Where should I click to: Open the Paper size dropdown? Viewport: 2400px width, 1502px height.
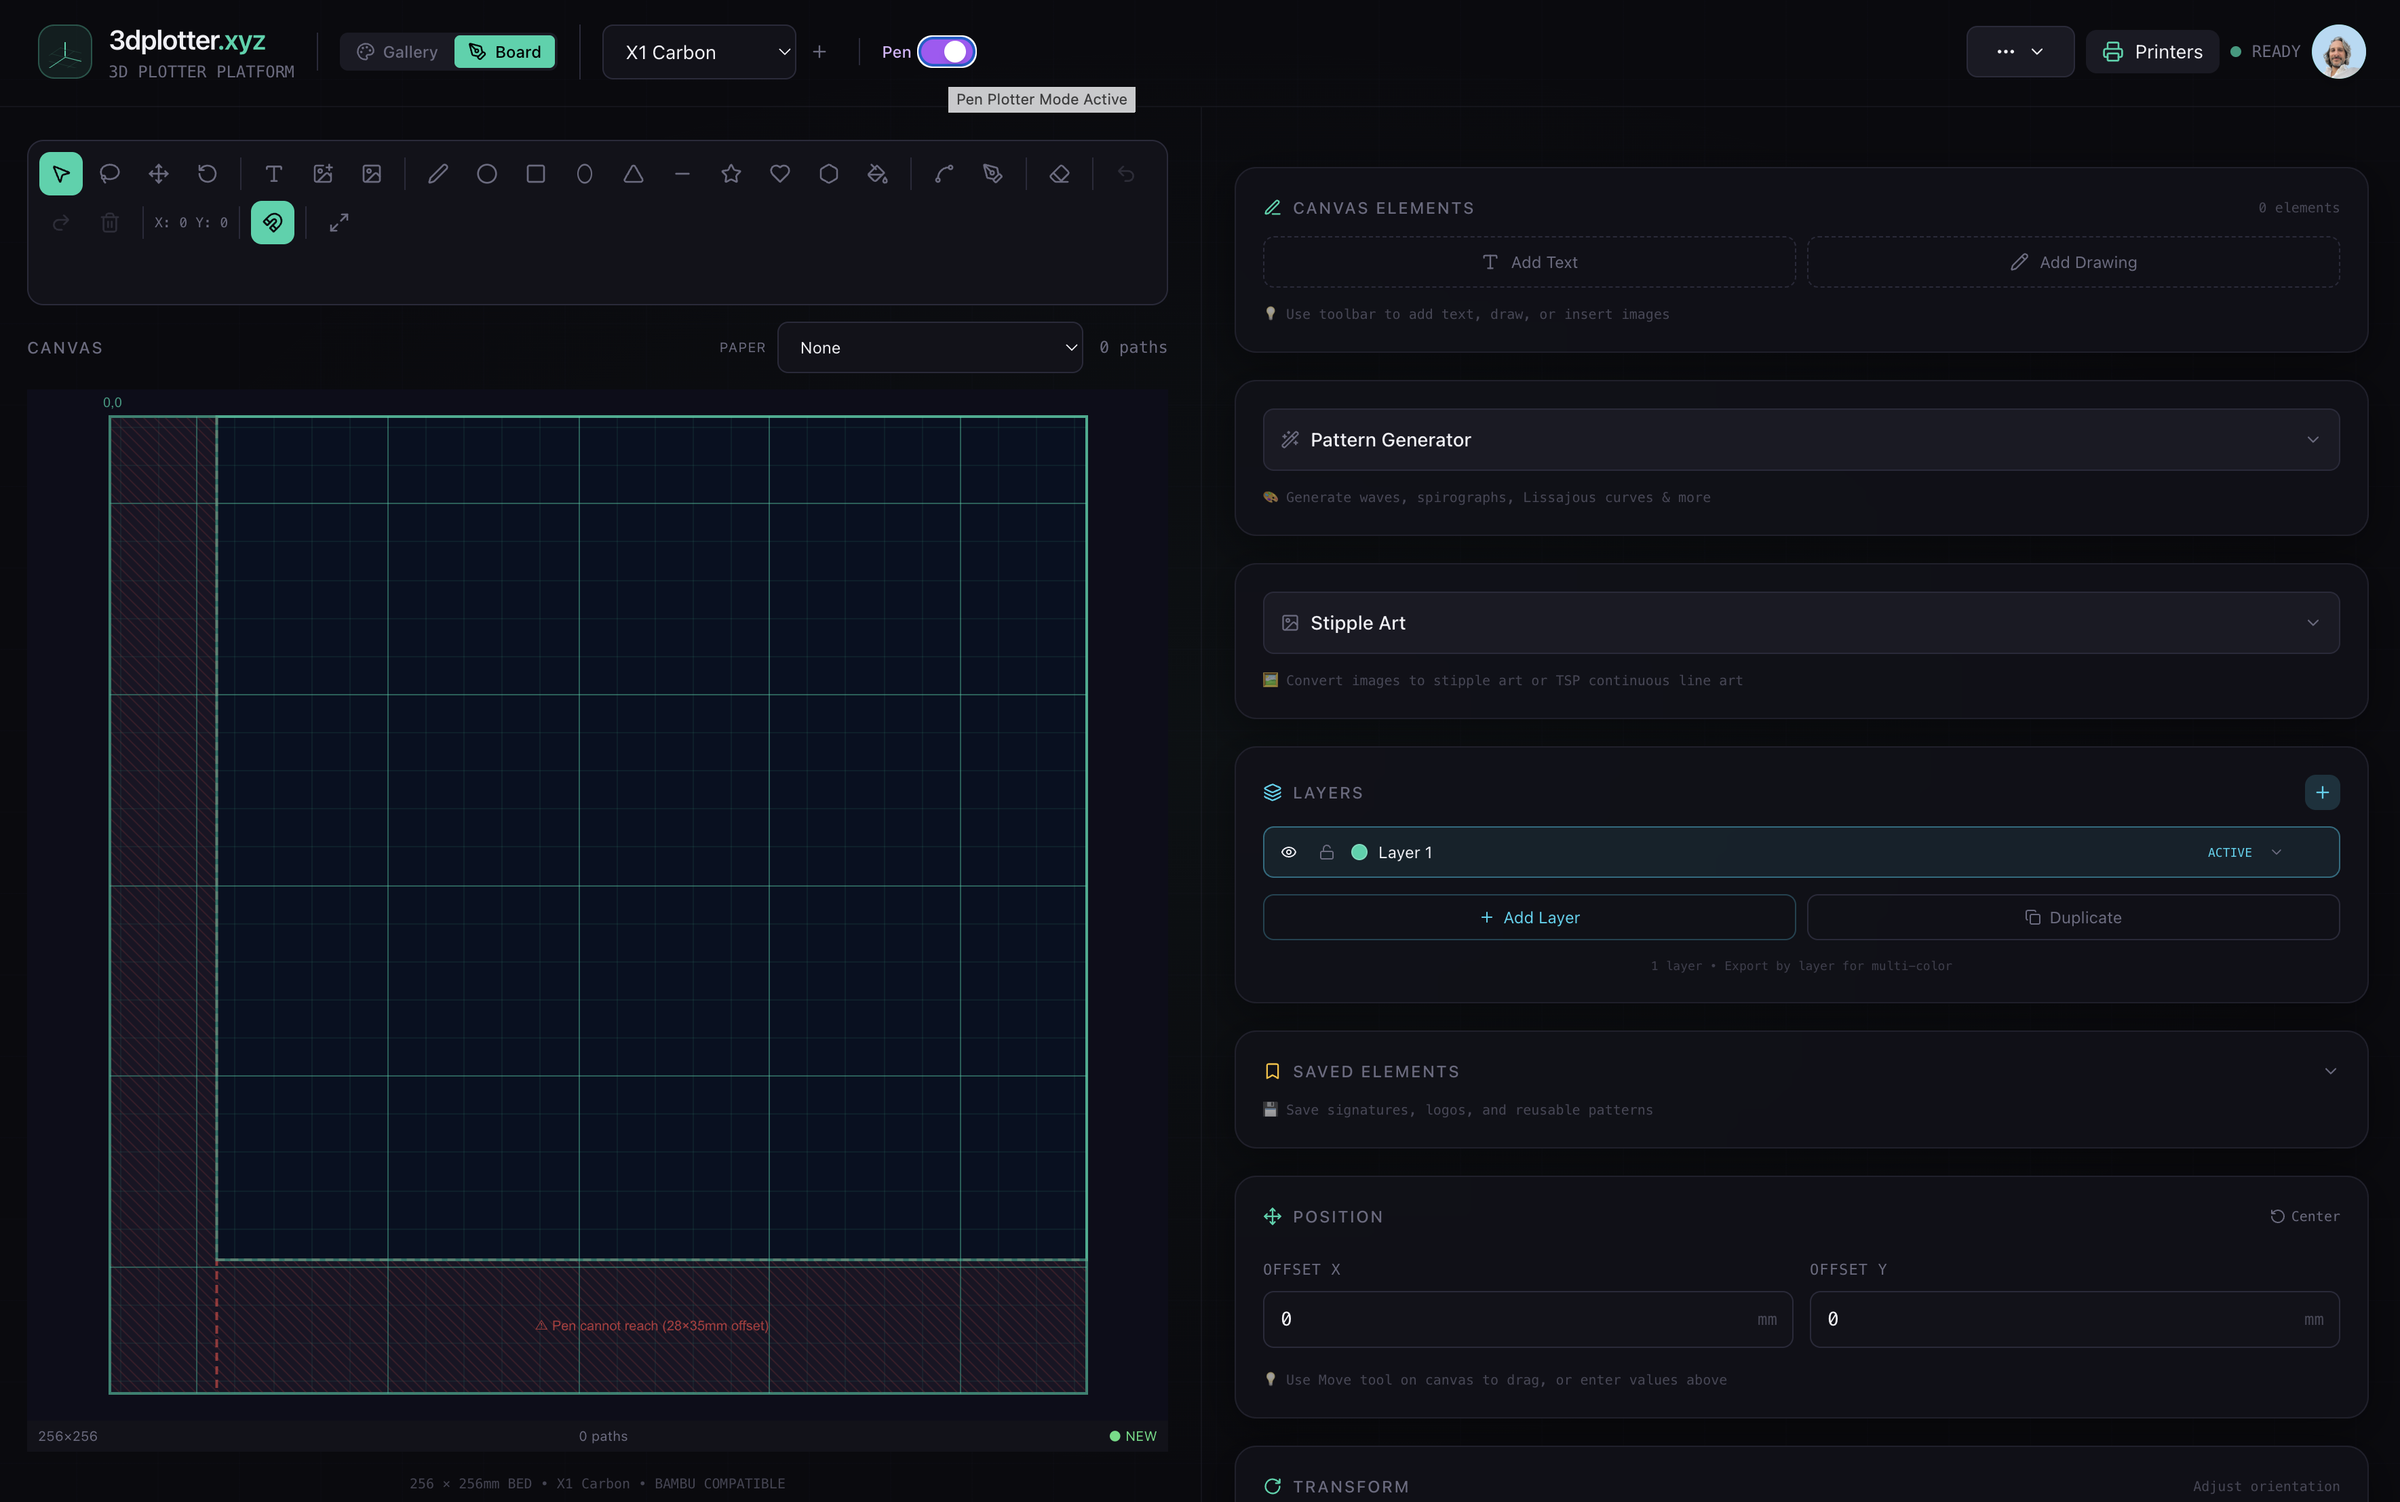tap(930, 347)
